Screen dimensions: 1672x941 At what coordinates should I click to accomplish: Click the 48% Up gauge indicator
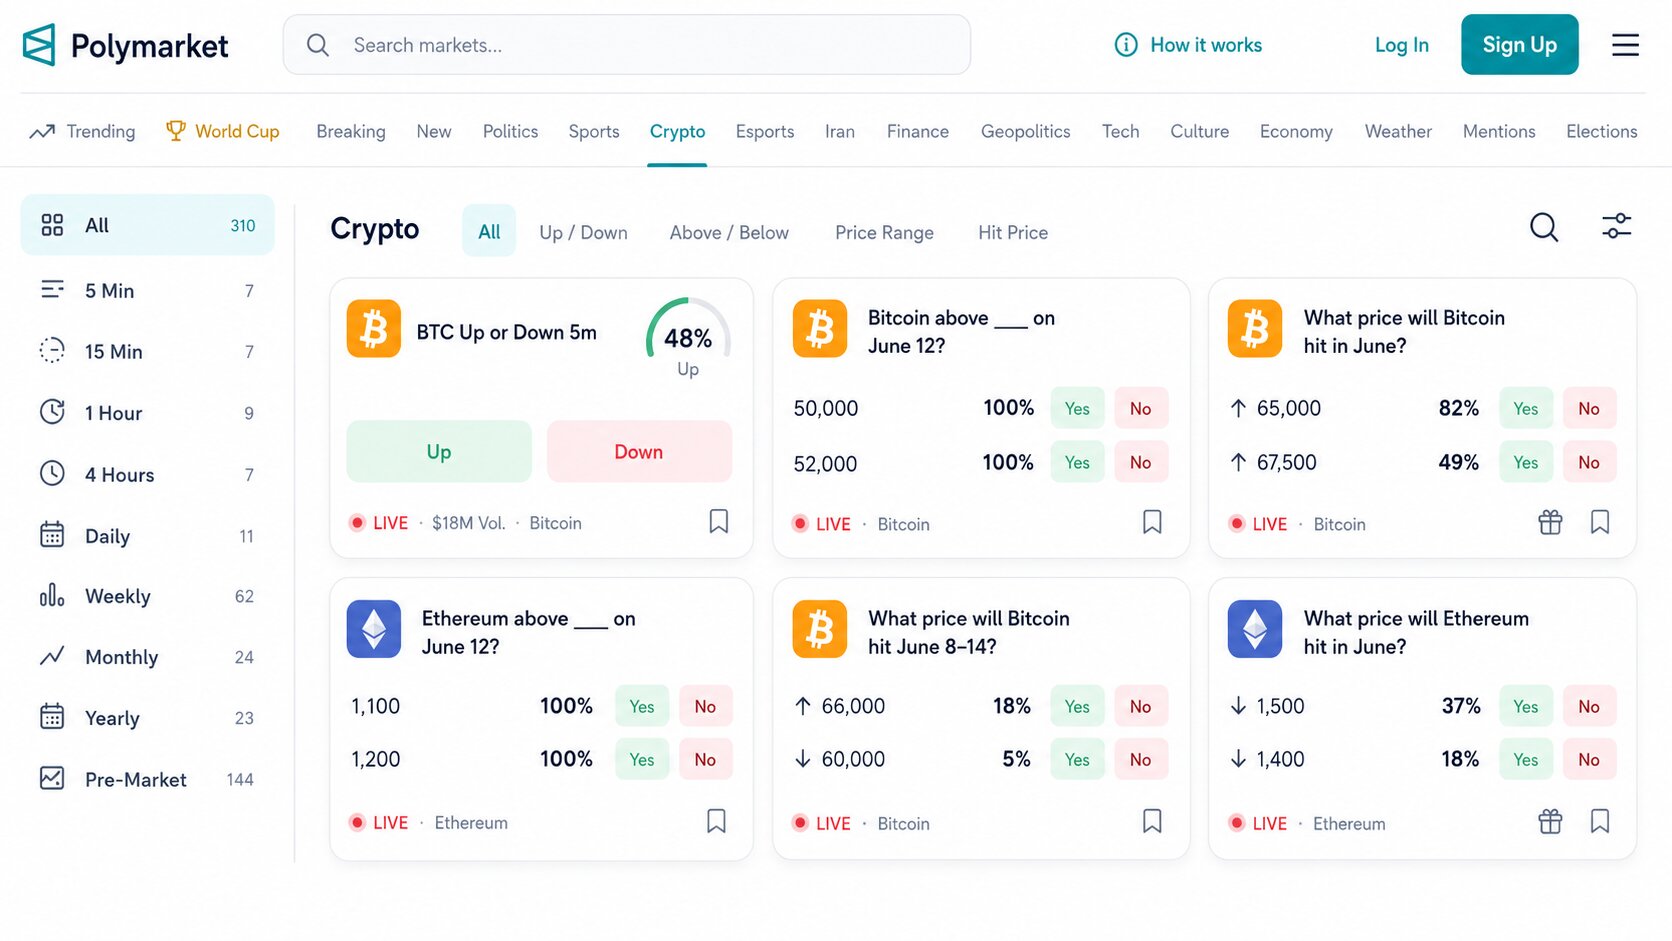coord(688,338)
